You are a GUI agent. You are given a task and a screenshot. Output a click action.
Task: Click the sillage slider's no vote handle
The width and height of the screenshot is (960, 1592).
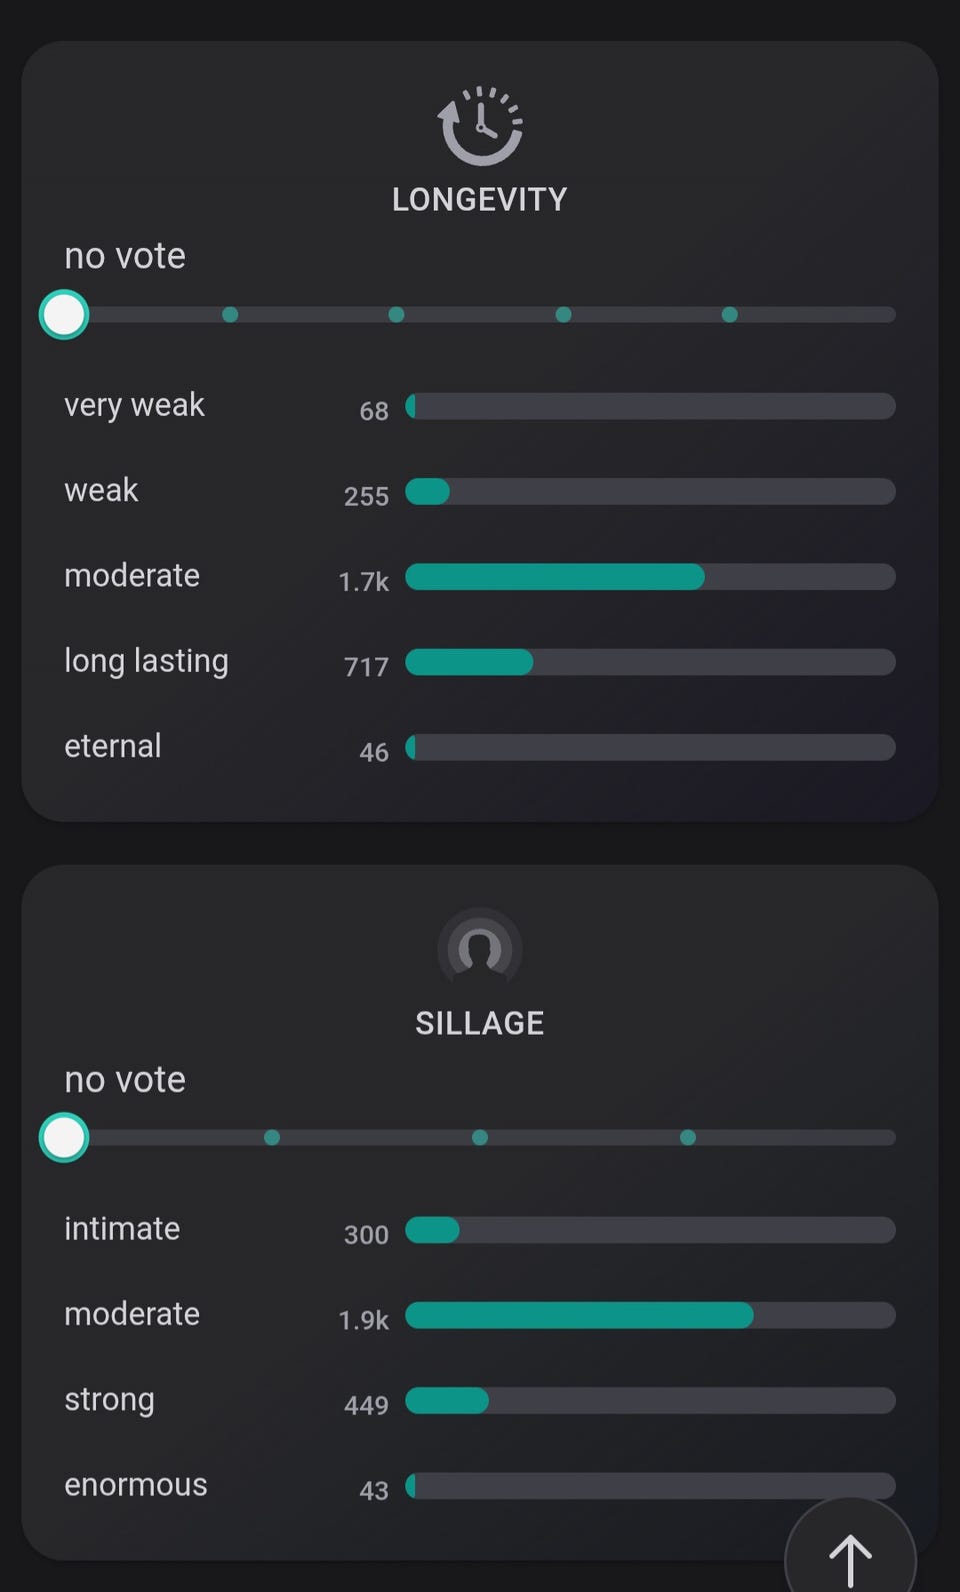pyautogui.click(x=64, y=1138)
